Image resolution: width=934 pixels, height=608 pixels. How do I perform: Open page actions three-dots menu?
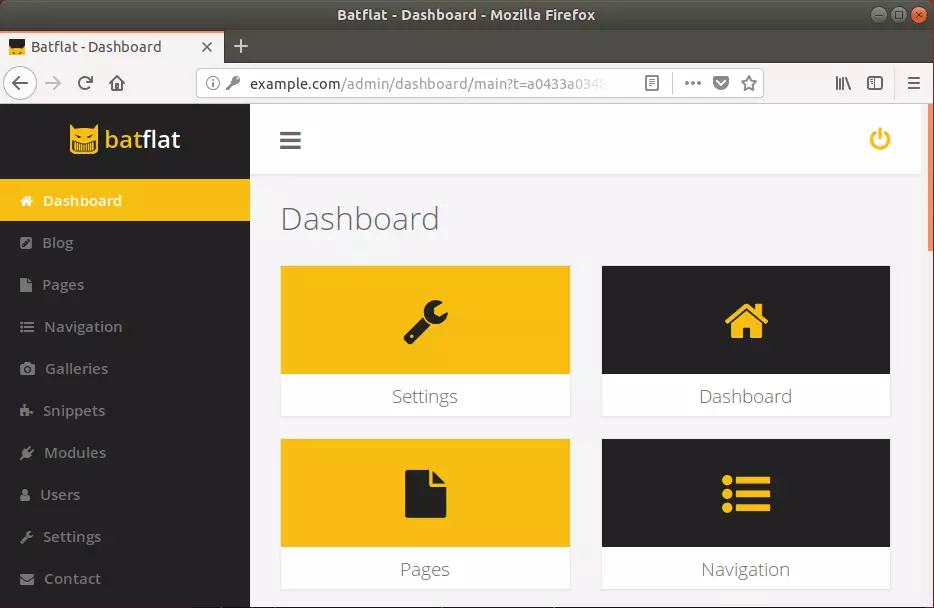(x=692, y=83)
